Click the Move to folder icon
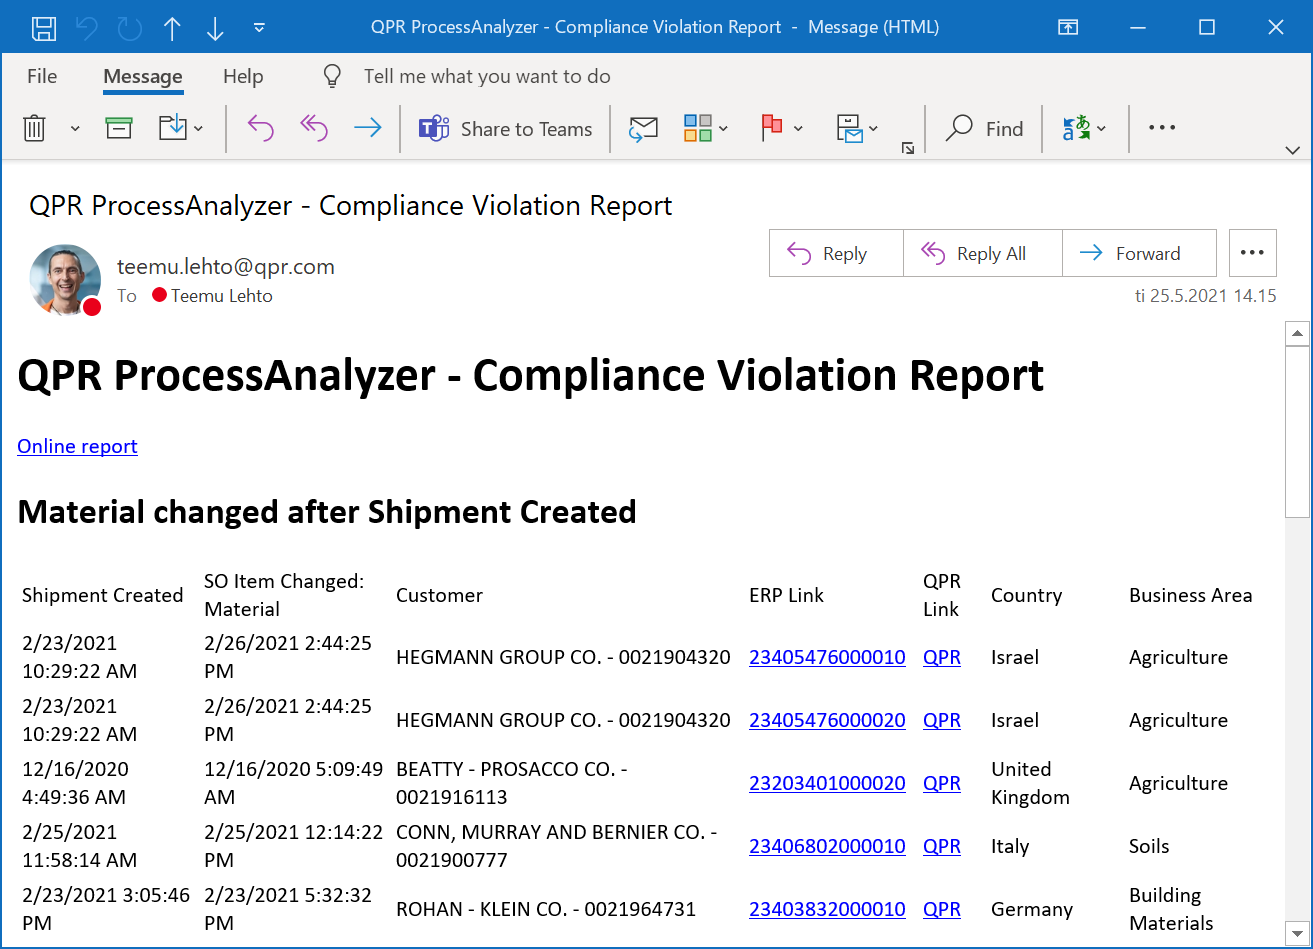This screenshot has height=949, width=1313. coord(174,128)
